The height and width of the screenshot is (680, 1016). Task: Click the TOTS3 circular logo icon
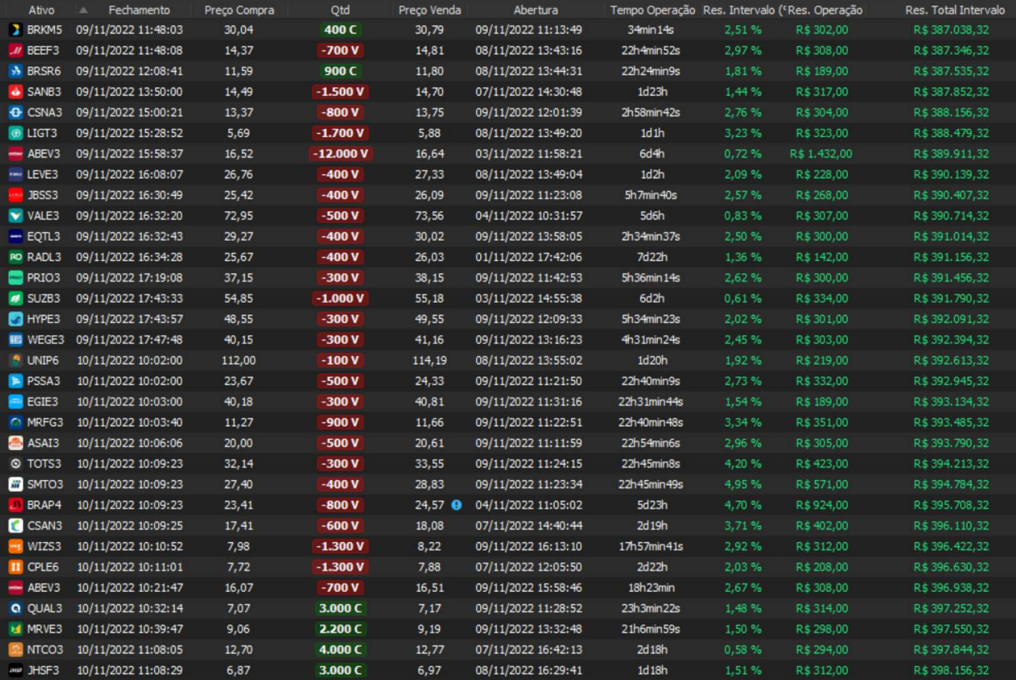(15, 464)
